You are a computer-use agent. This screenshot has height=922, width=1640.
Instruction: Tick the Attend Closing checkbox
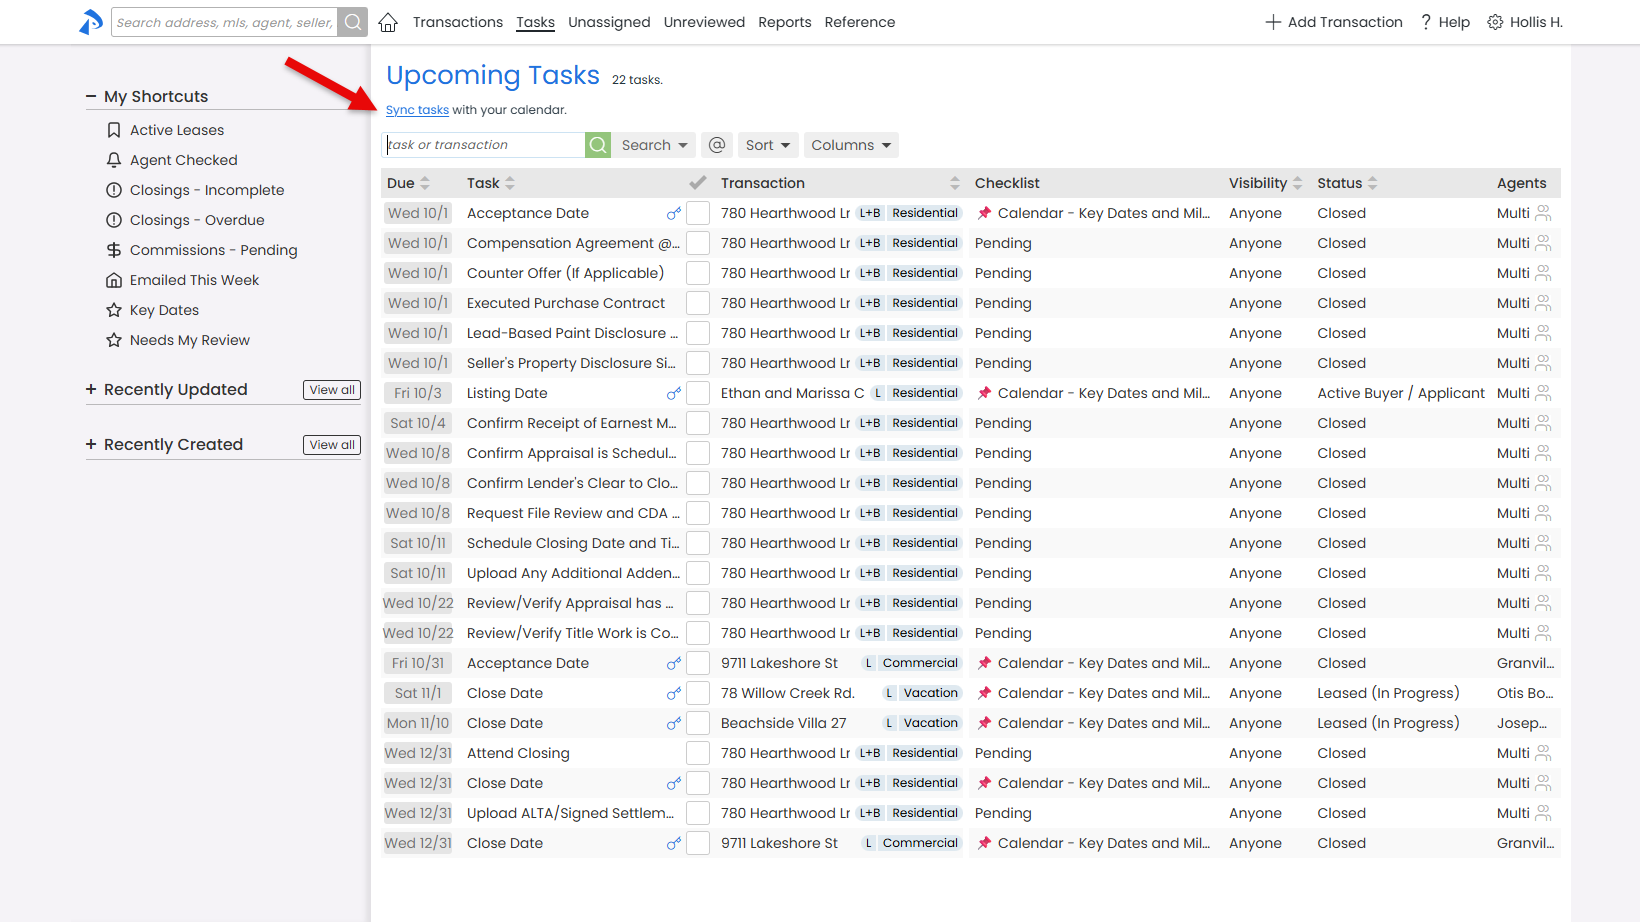(x=698, y=753)
